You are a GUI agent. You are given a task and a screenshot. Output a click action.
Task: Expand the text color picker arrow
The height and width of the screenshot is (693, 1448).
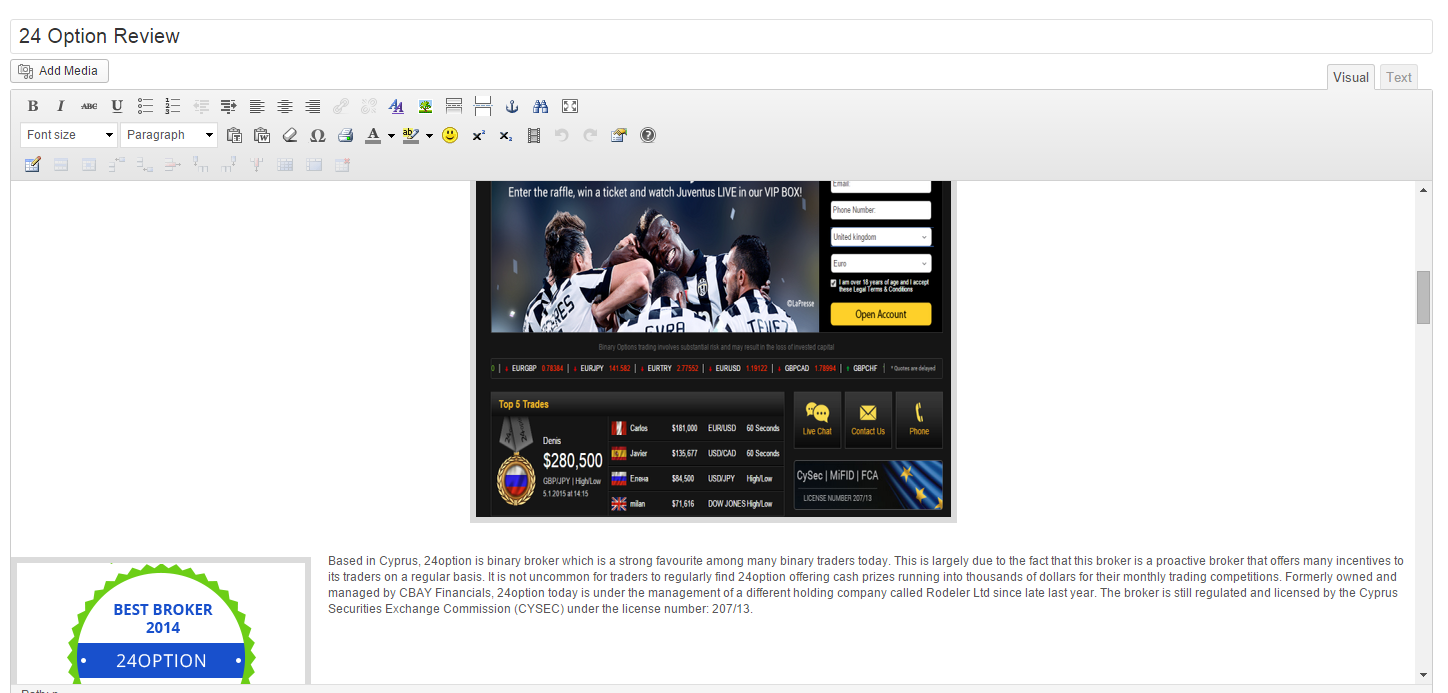[x=391, y=135]
